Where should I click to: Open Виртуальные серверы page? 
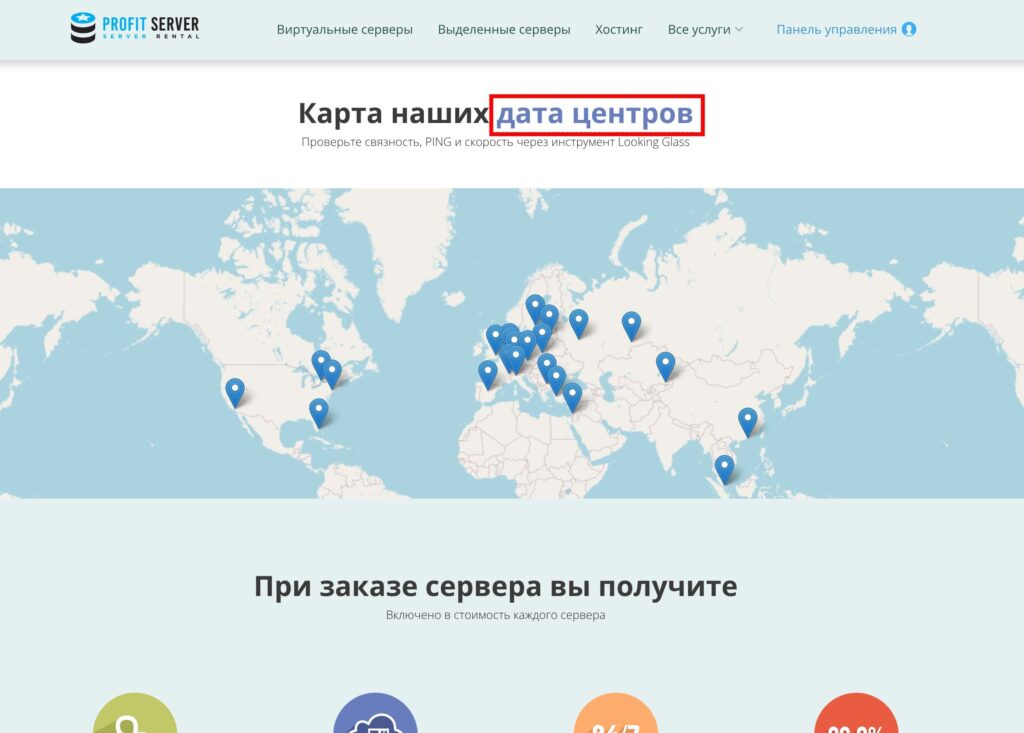[344, 29]
